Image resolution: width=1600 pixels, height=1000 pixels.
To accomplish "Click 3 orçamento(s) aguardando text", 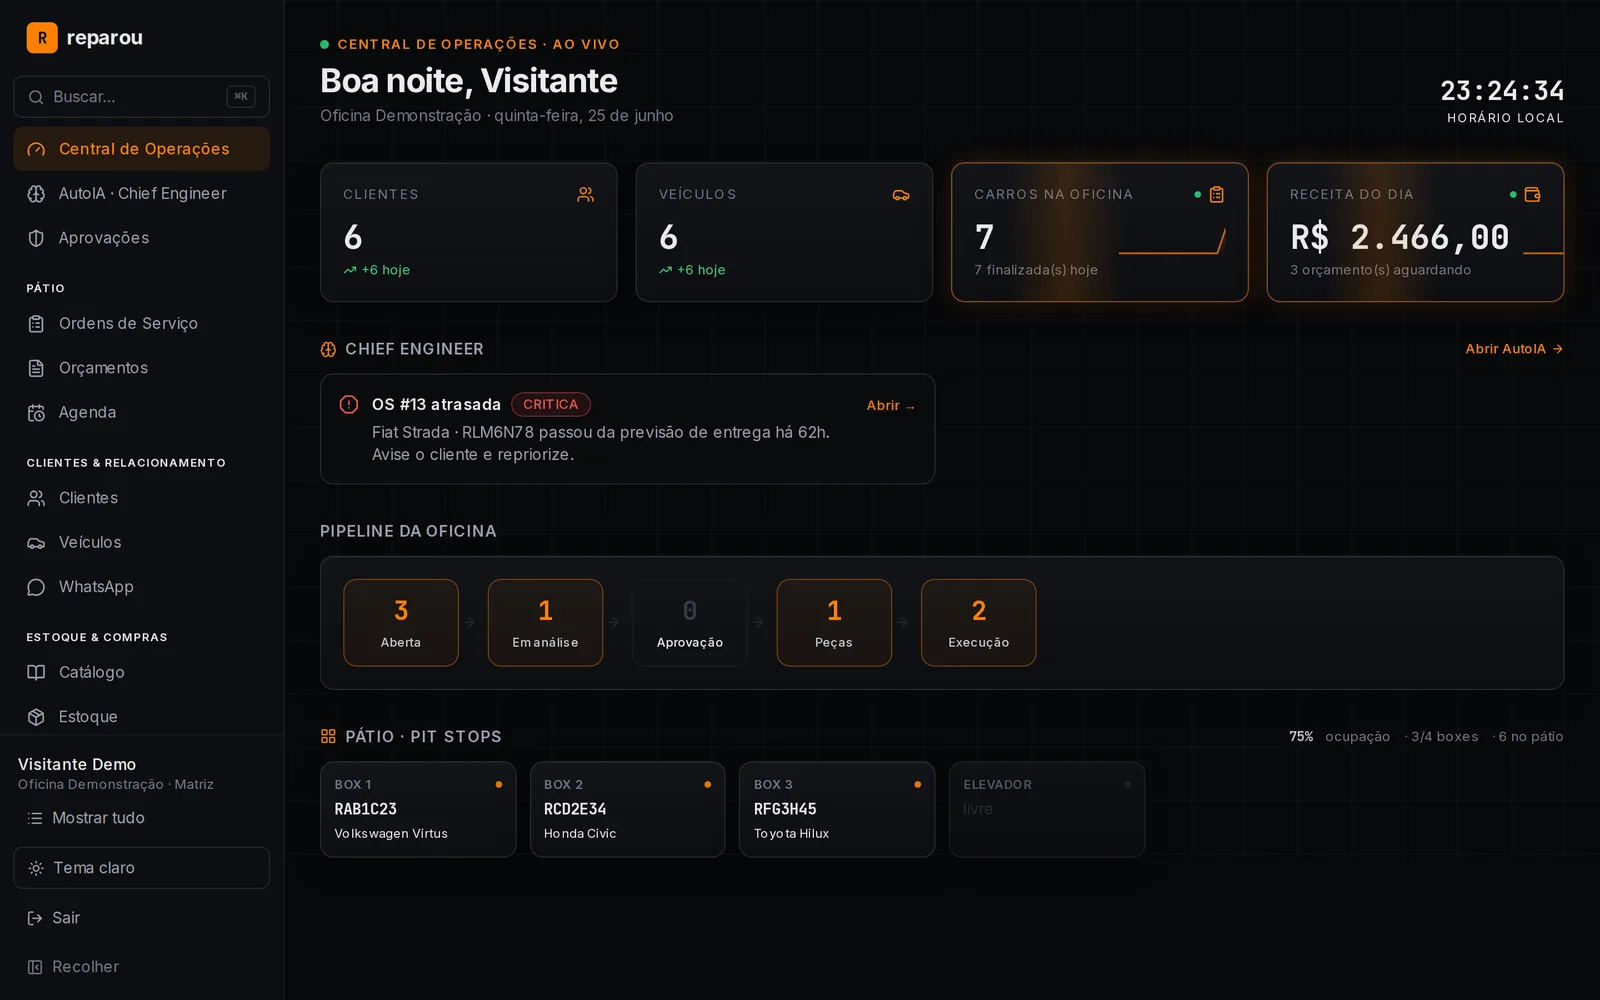I will [x=1380, y=270].
